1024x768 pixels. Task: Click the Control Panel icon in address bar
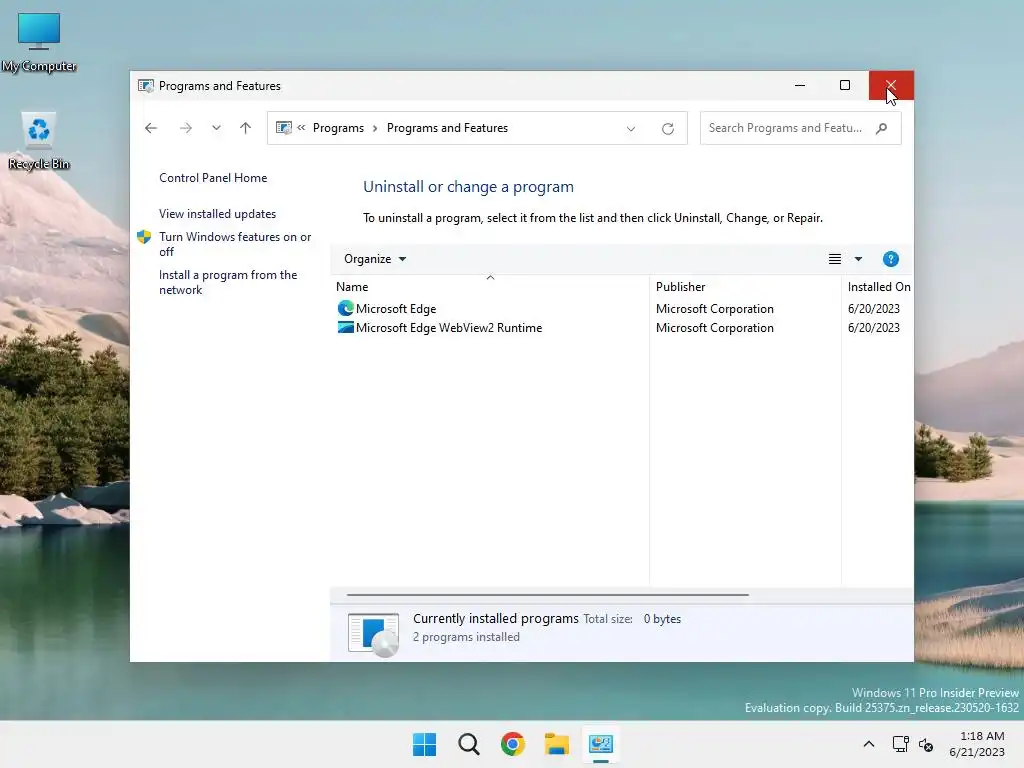click(283, 128)
